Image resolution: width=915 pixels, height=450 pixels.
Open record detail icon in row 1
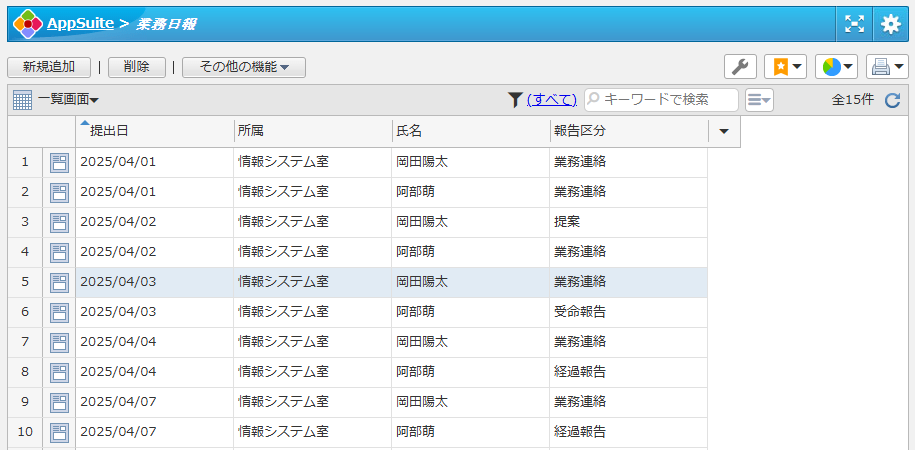coord(59,163)
